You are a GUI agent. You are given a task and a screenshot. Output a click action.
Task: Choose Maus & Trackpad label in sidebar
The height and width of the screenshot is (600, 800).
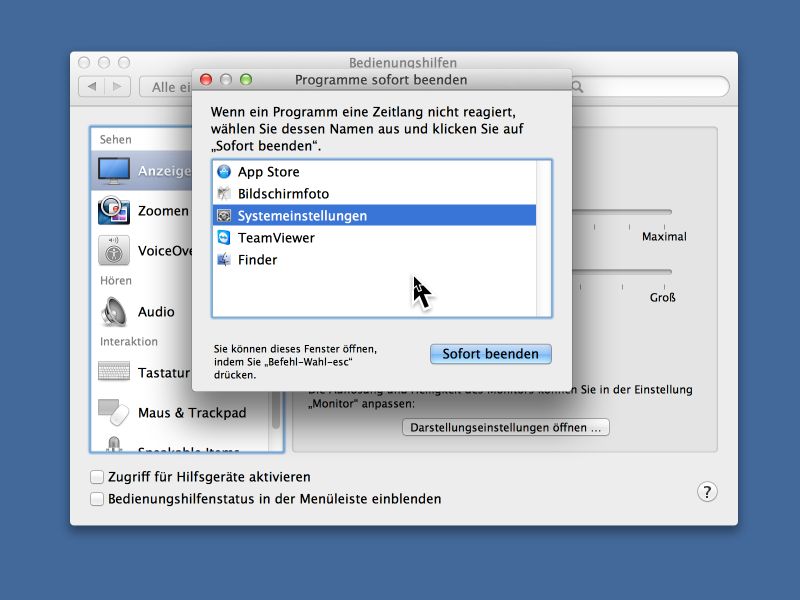pyautogui.click(x=192, y=413)
